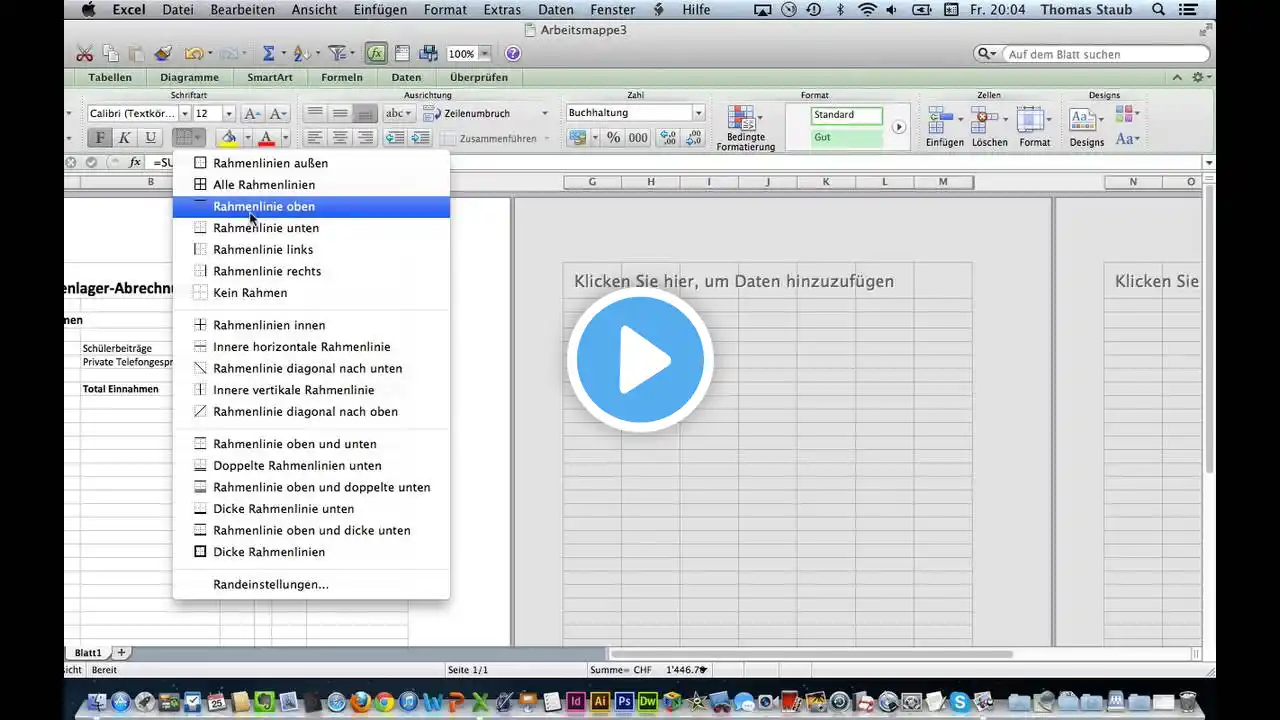Click the decrease indent icon
The width and height of the screenshot is (1280, 720).
395,138
